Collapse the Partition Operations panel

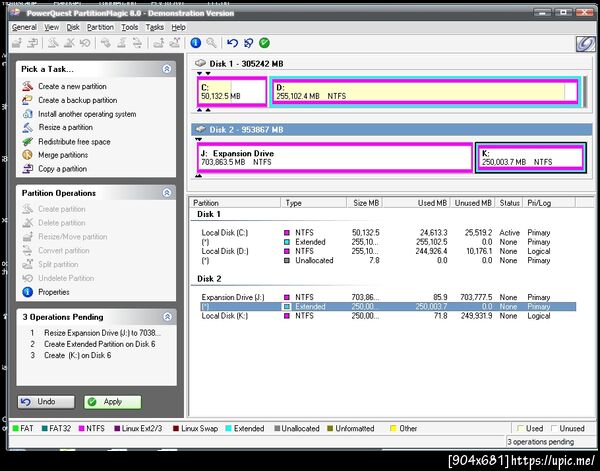(x=167, y=192)
